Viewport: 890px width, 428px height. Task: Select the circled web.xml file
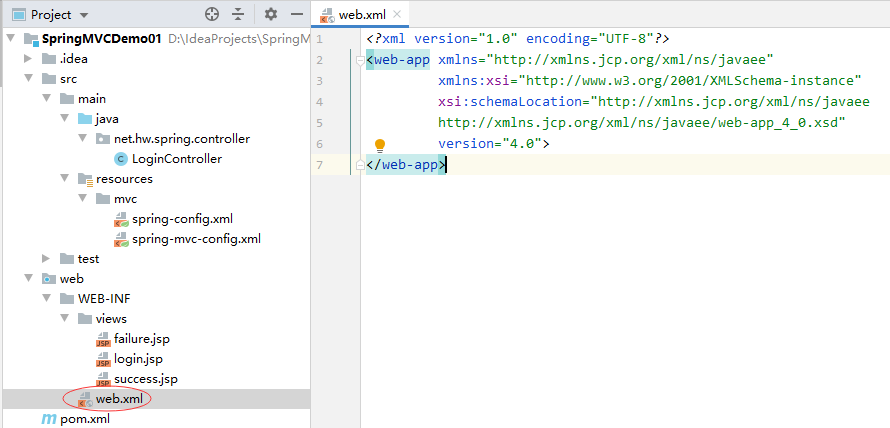tap(120, 399)
